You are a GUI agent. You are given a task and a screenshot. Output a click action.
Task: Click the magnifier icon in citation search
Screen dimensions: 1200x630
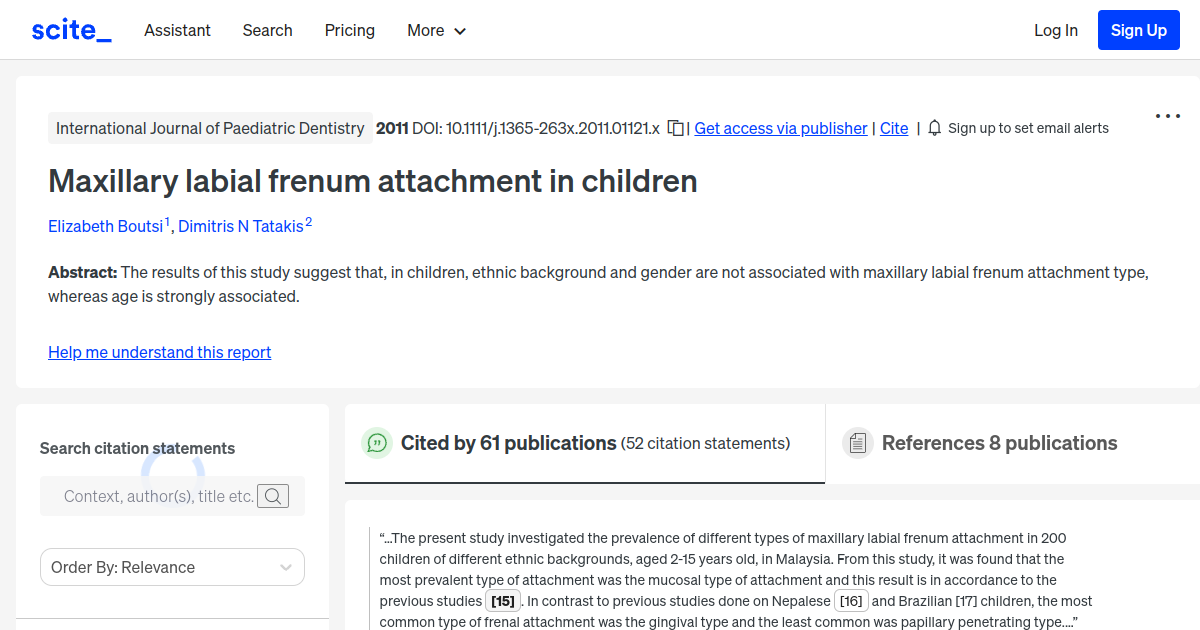point(273,495)
